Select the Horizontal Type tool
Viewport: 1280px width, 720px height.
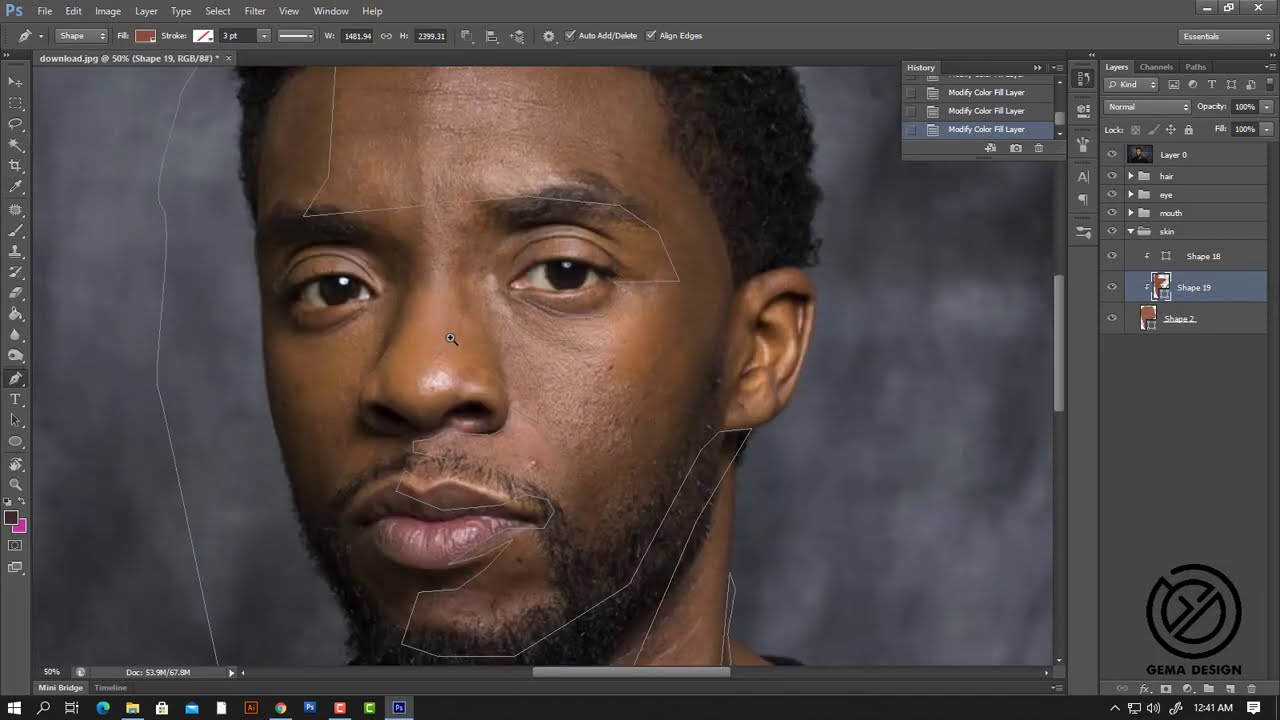point(15,400)
